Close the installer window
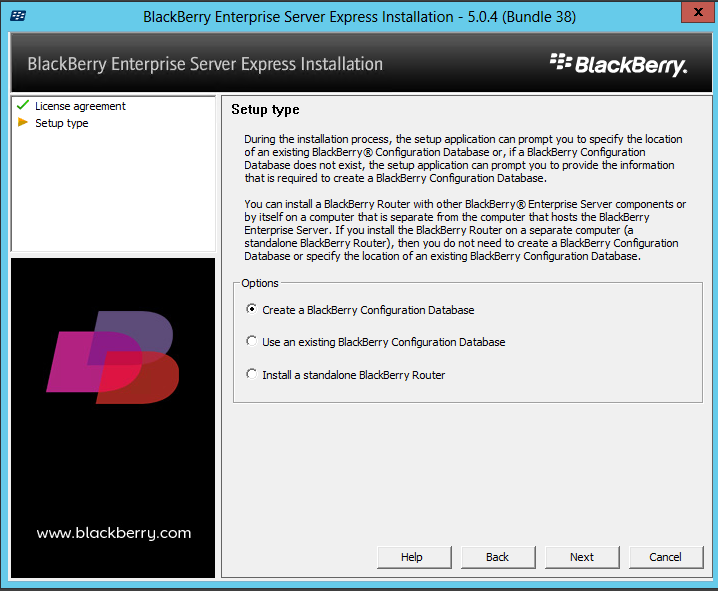Screen dimensions: 718x591 [x=698, y=12]
